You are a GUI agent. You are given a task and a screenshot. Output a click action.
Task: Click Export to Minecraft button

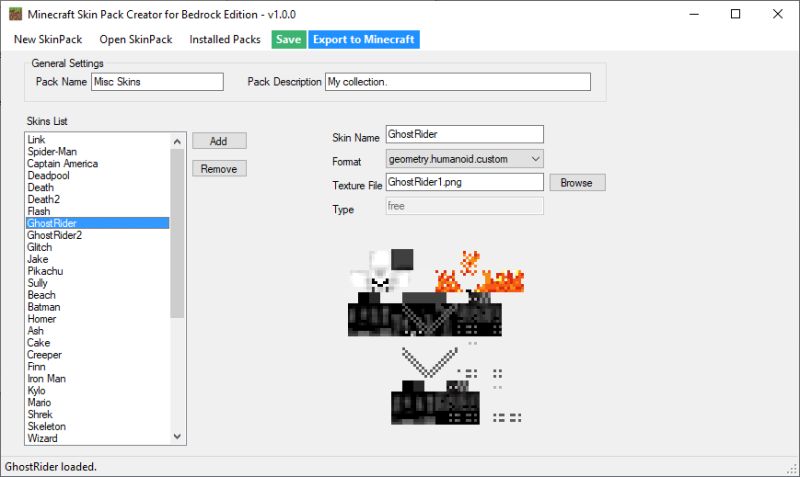pyautogui.click(x=364, y=39)
